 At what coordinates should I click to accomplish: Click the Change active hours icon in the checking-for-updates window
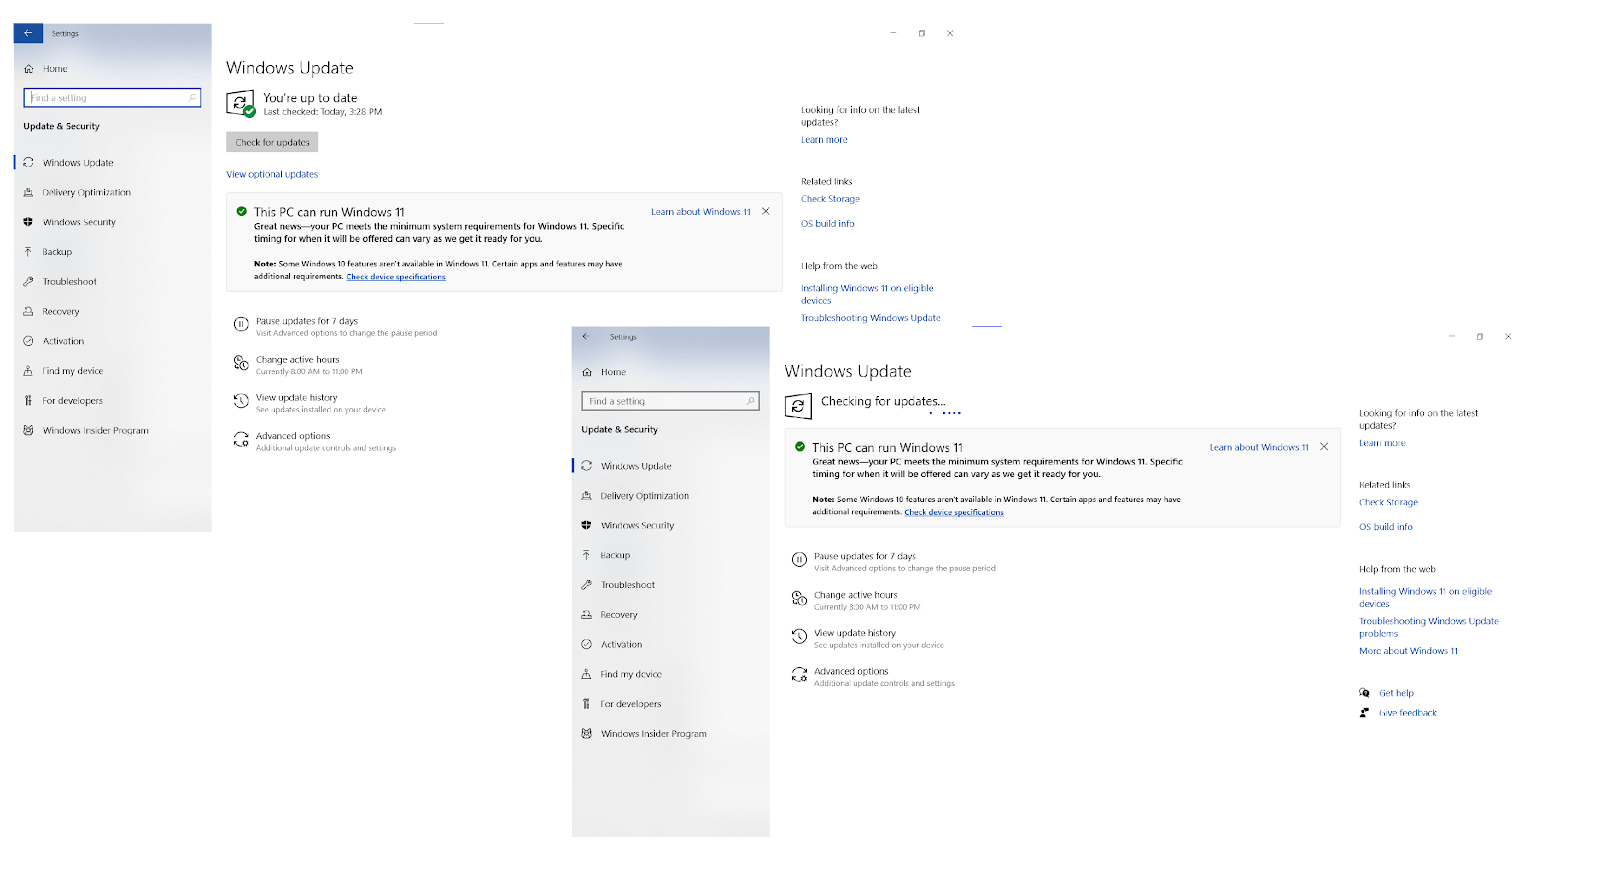click(x=799, y=598)
